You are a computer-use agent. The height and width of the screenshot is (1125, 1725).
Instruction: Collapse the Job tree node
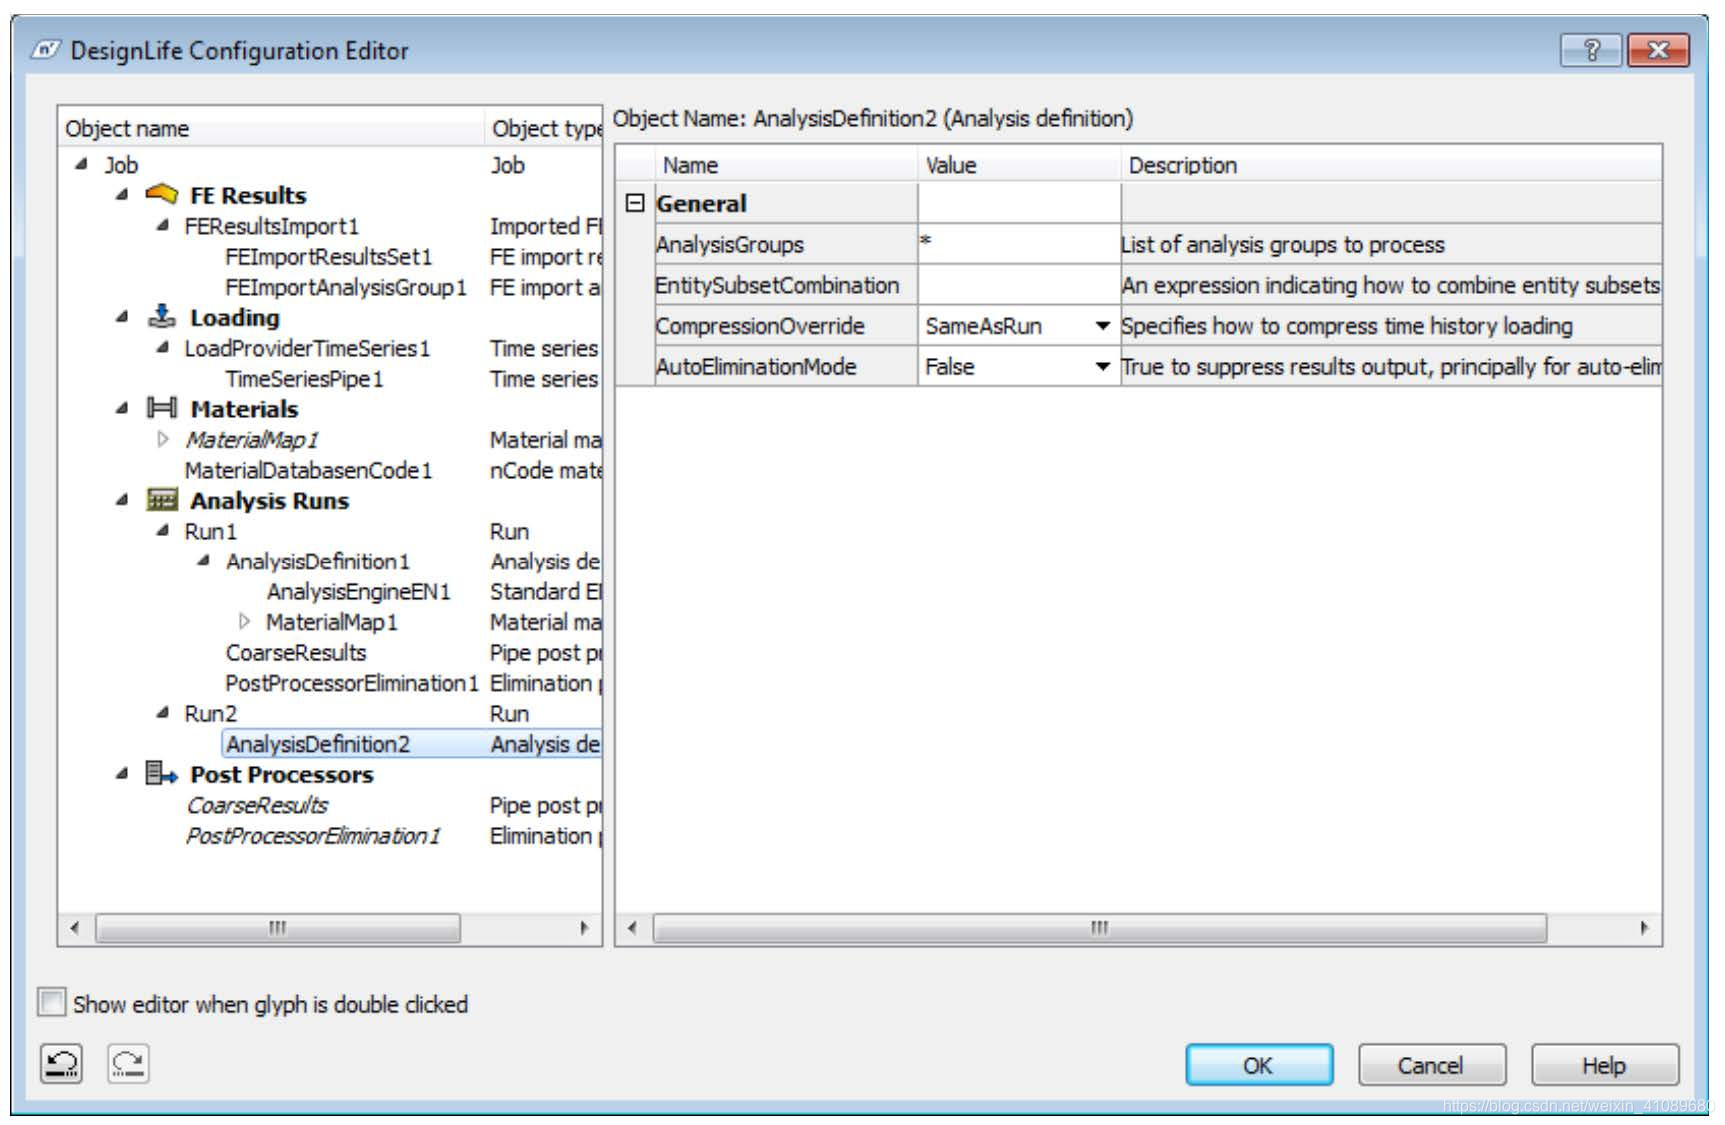(x=82, y=165)
